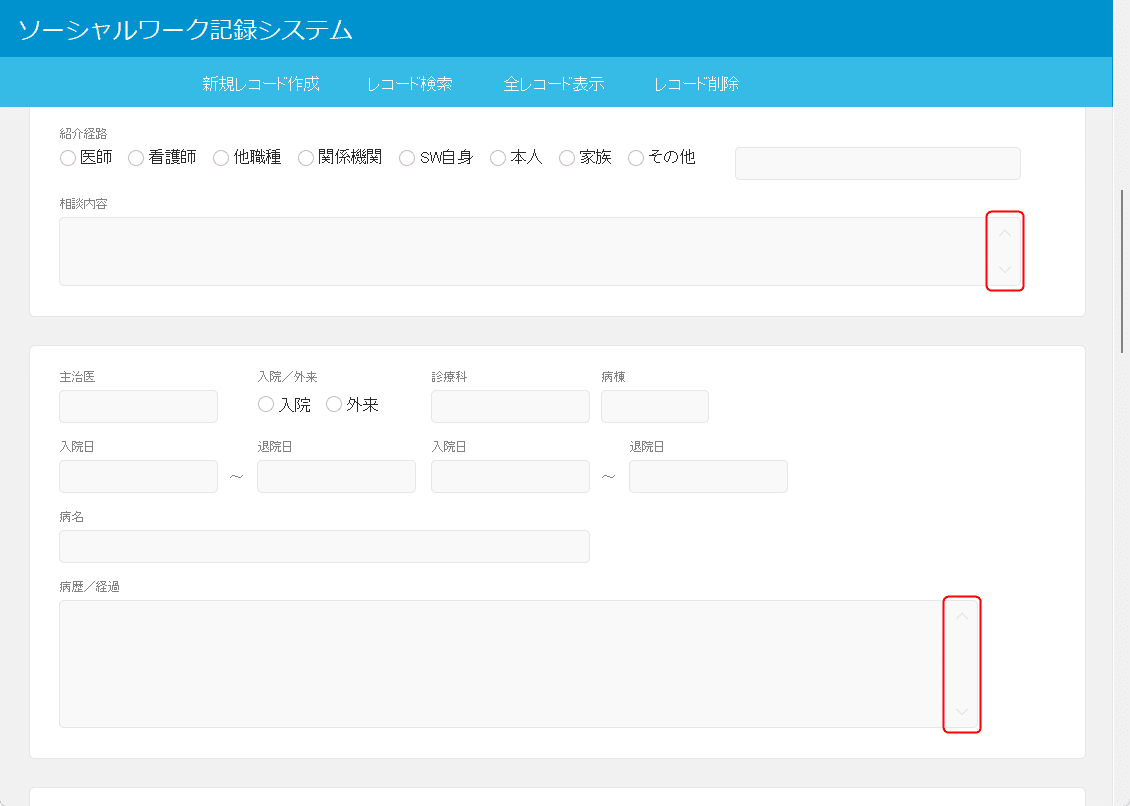Focus the 病棟 input field
The height and width of the screenshot is (806, 1130).
coord(655,407)
